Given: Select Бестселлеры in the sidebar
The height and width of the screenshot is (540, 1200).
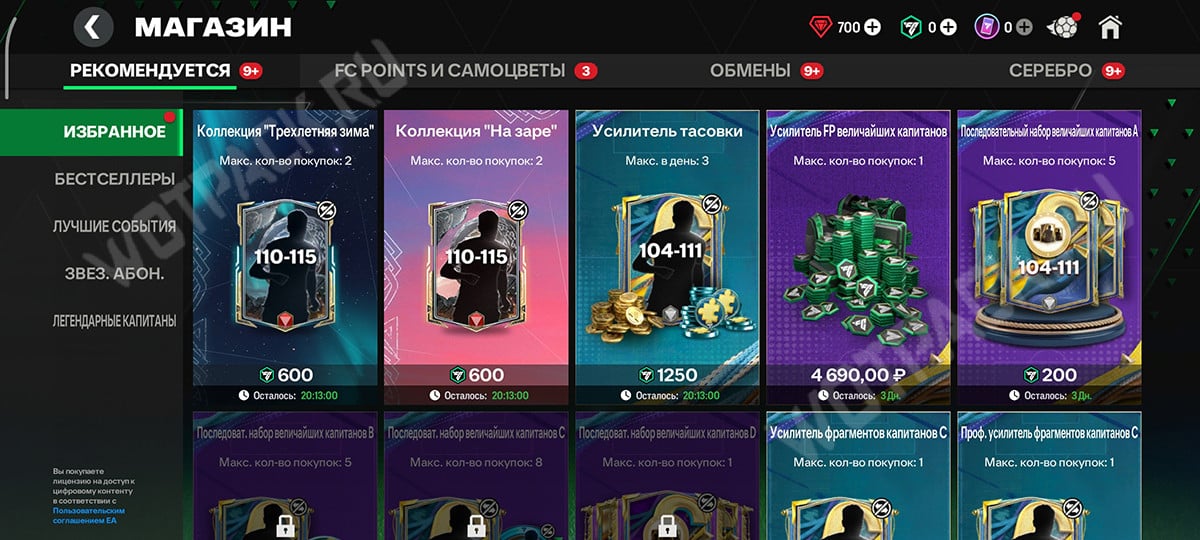Looking at the screenshot, I should 115,179.
